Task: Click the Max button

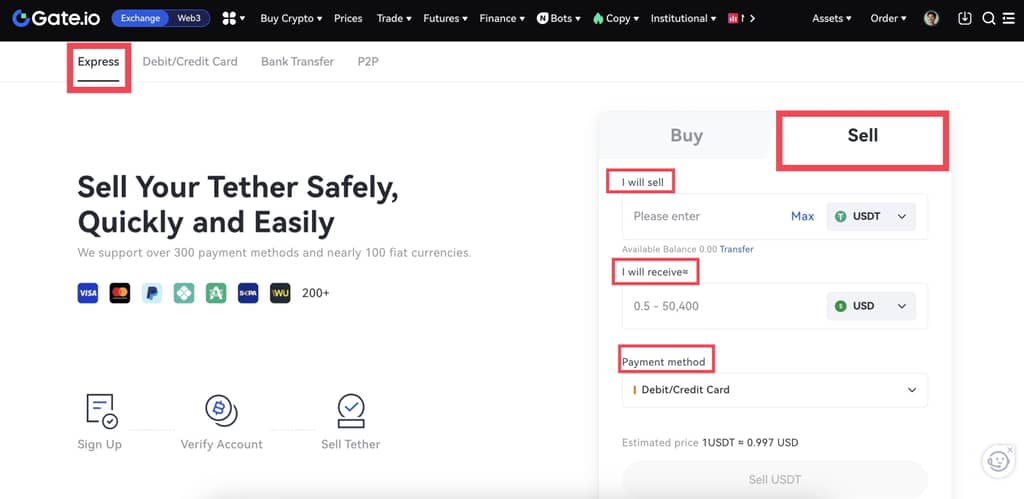Action: 802,216
